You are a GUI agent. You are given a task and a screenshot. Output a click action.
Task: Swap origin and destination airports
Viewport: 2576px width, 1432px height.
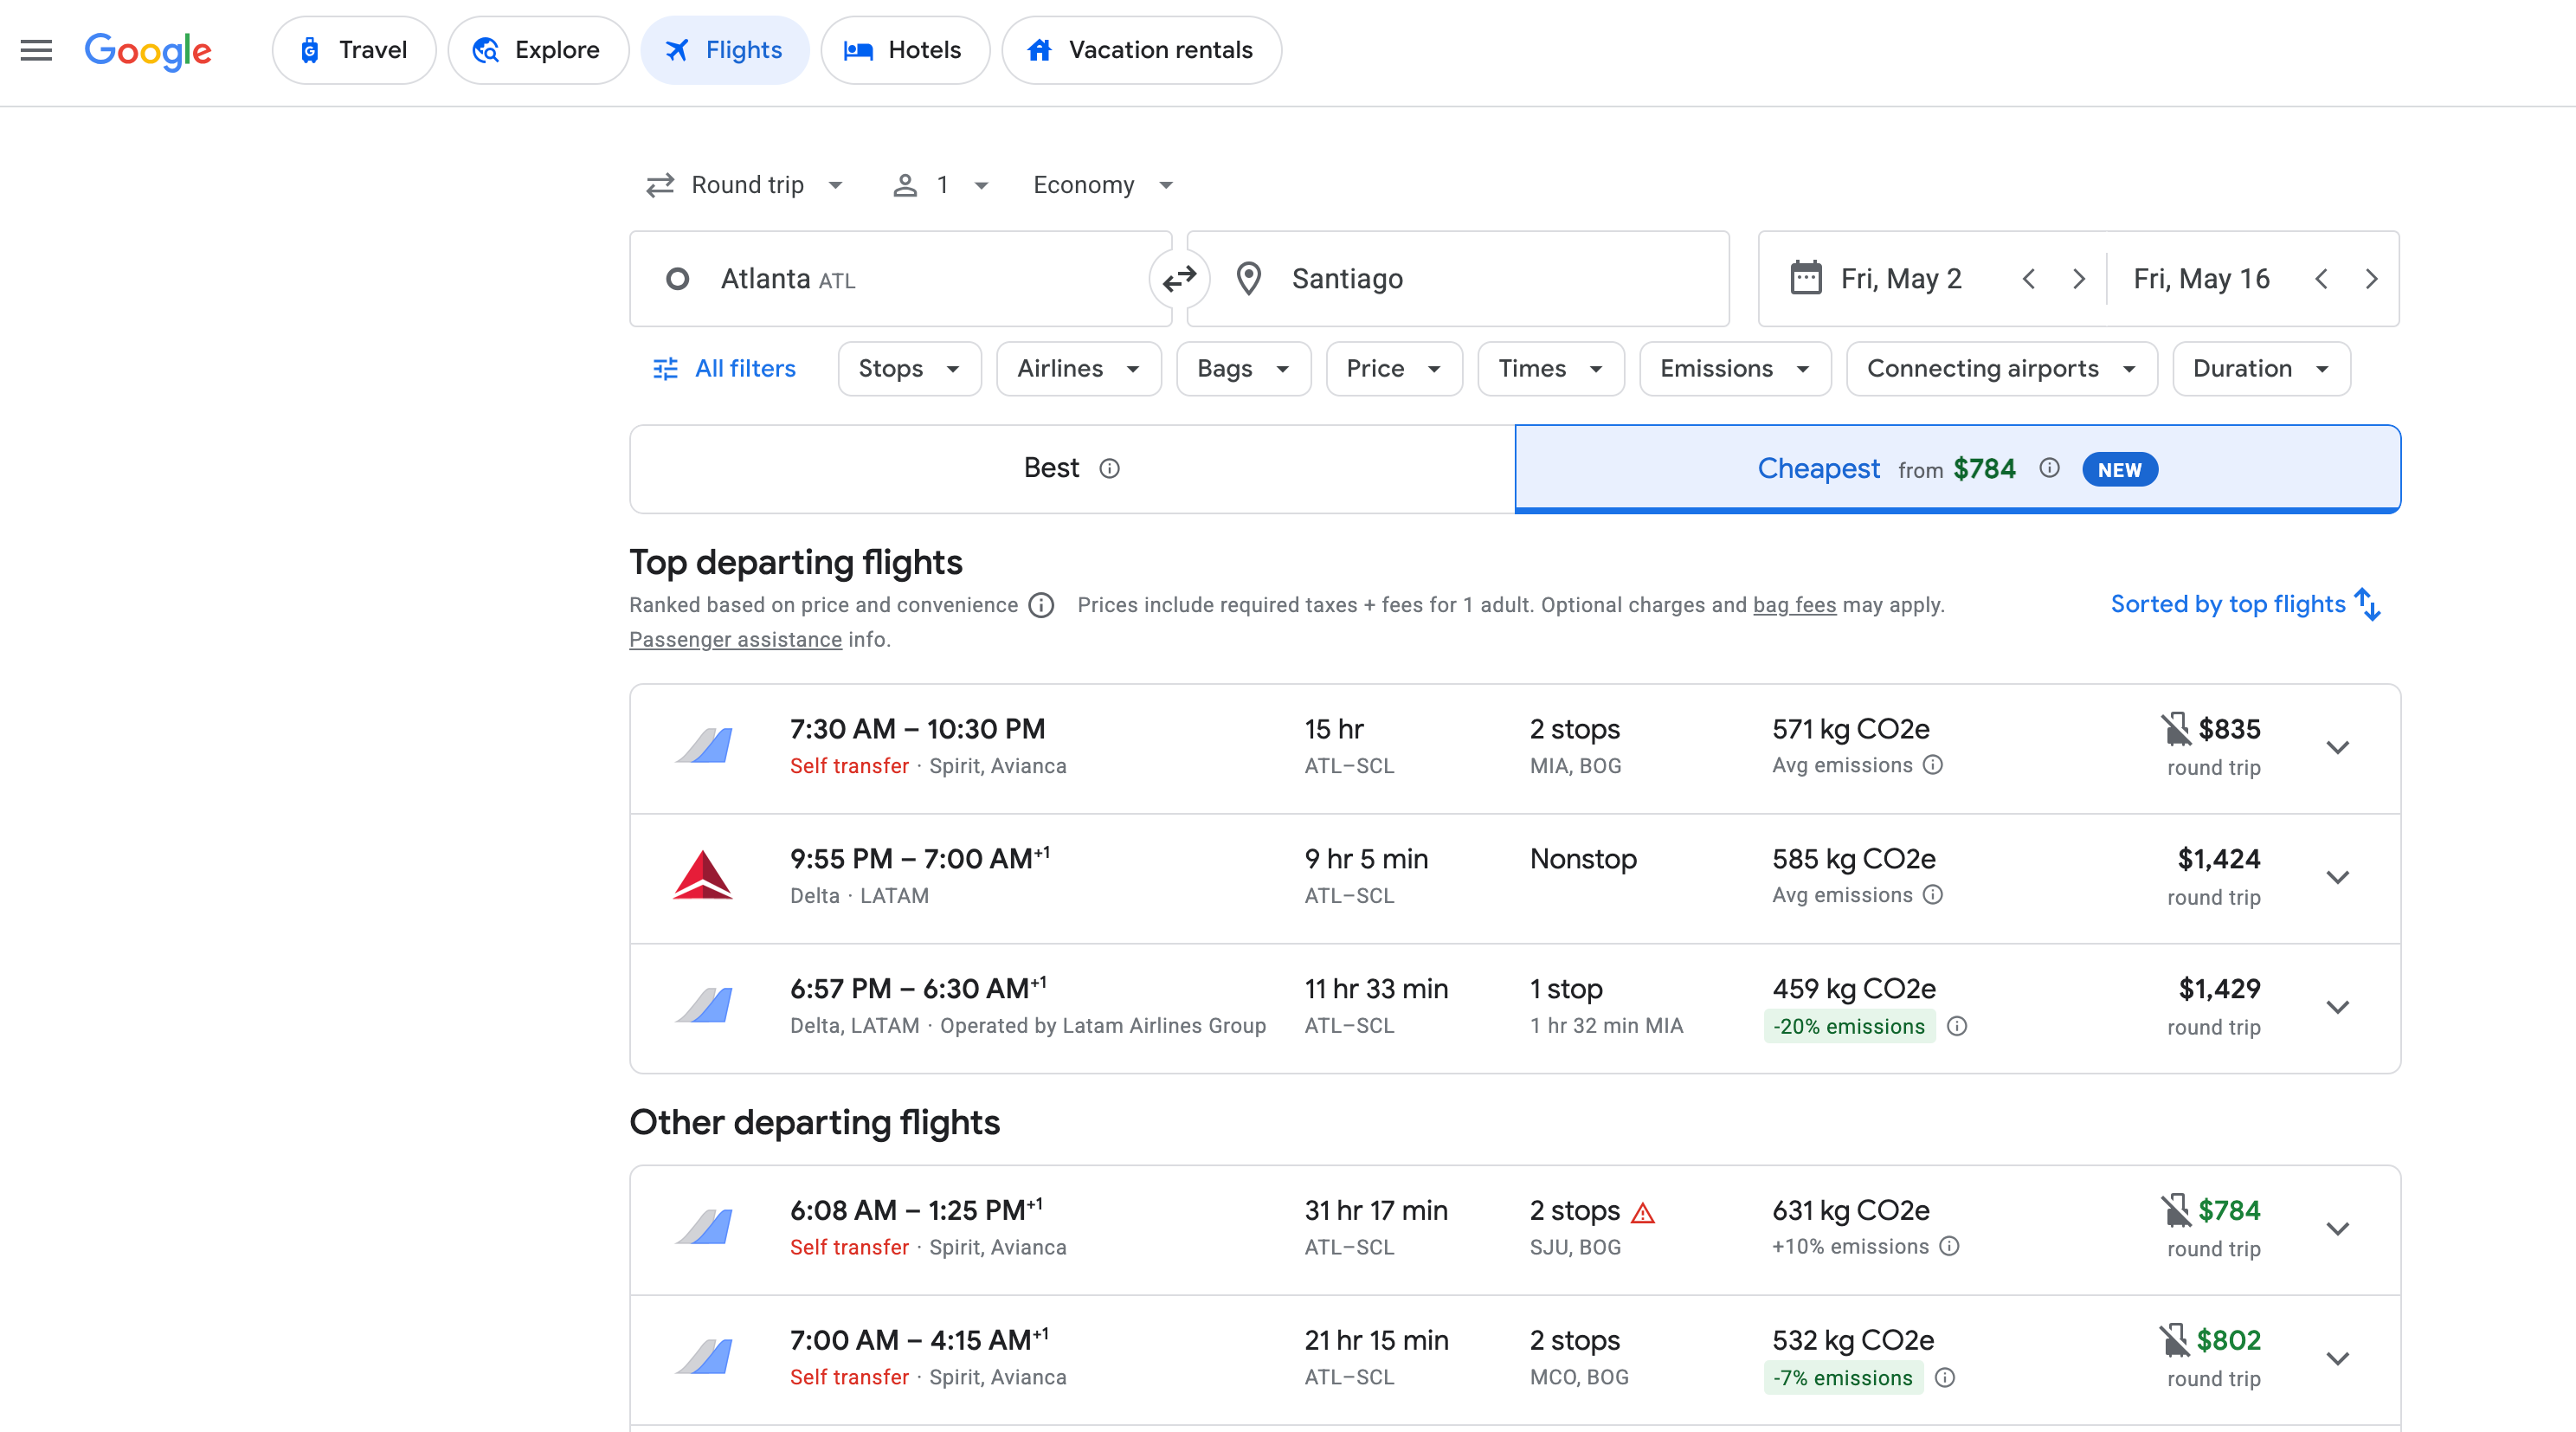[1179, 279]
